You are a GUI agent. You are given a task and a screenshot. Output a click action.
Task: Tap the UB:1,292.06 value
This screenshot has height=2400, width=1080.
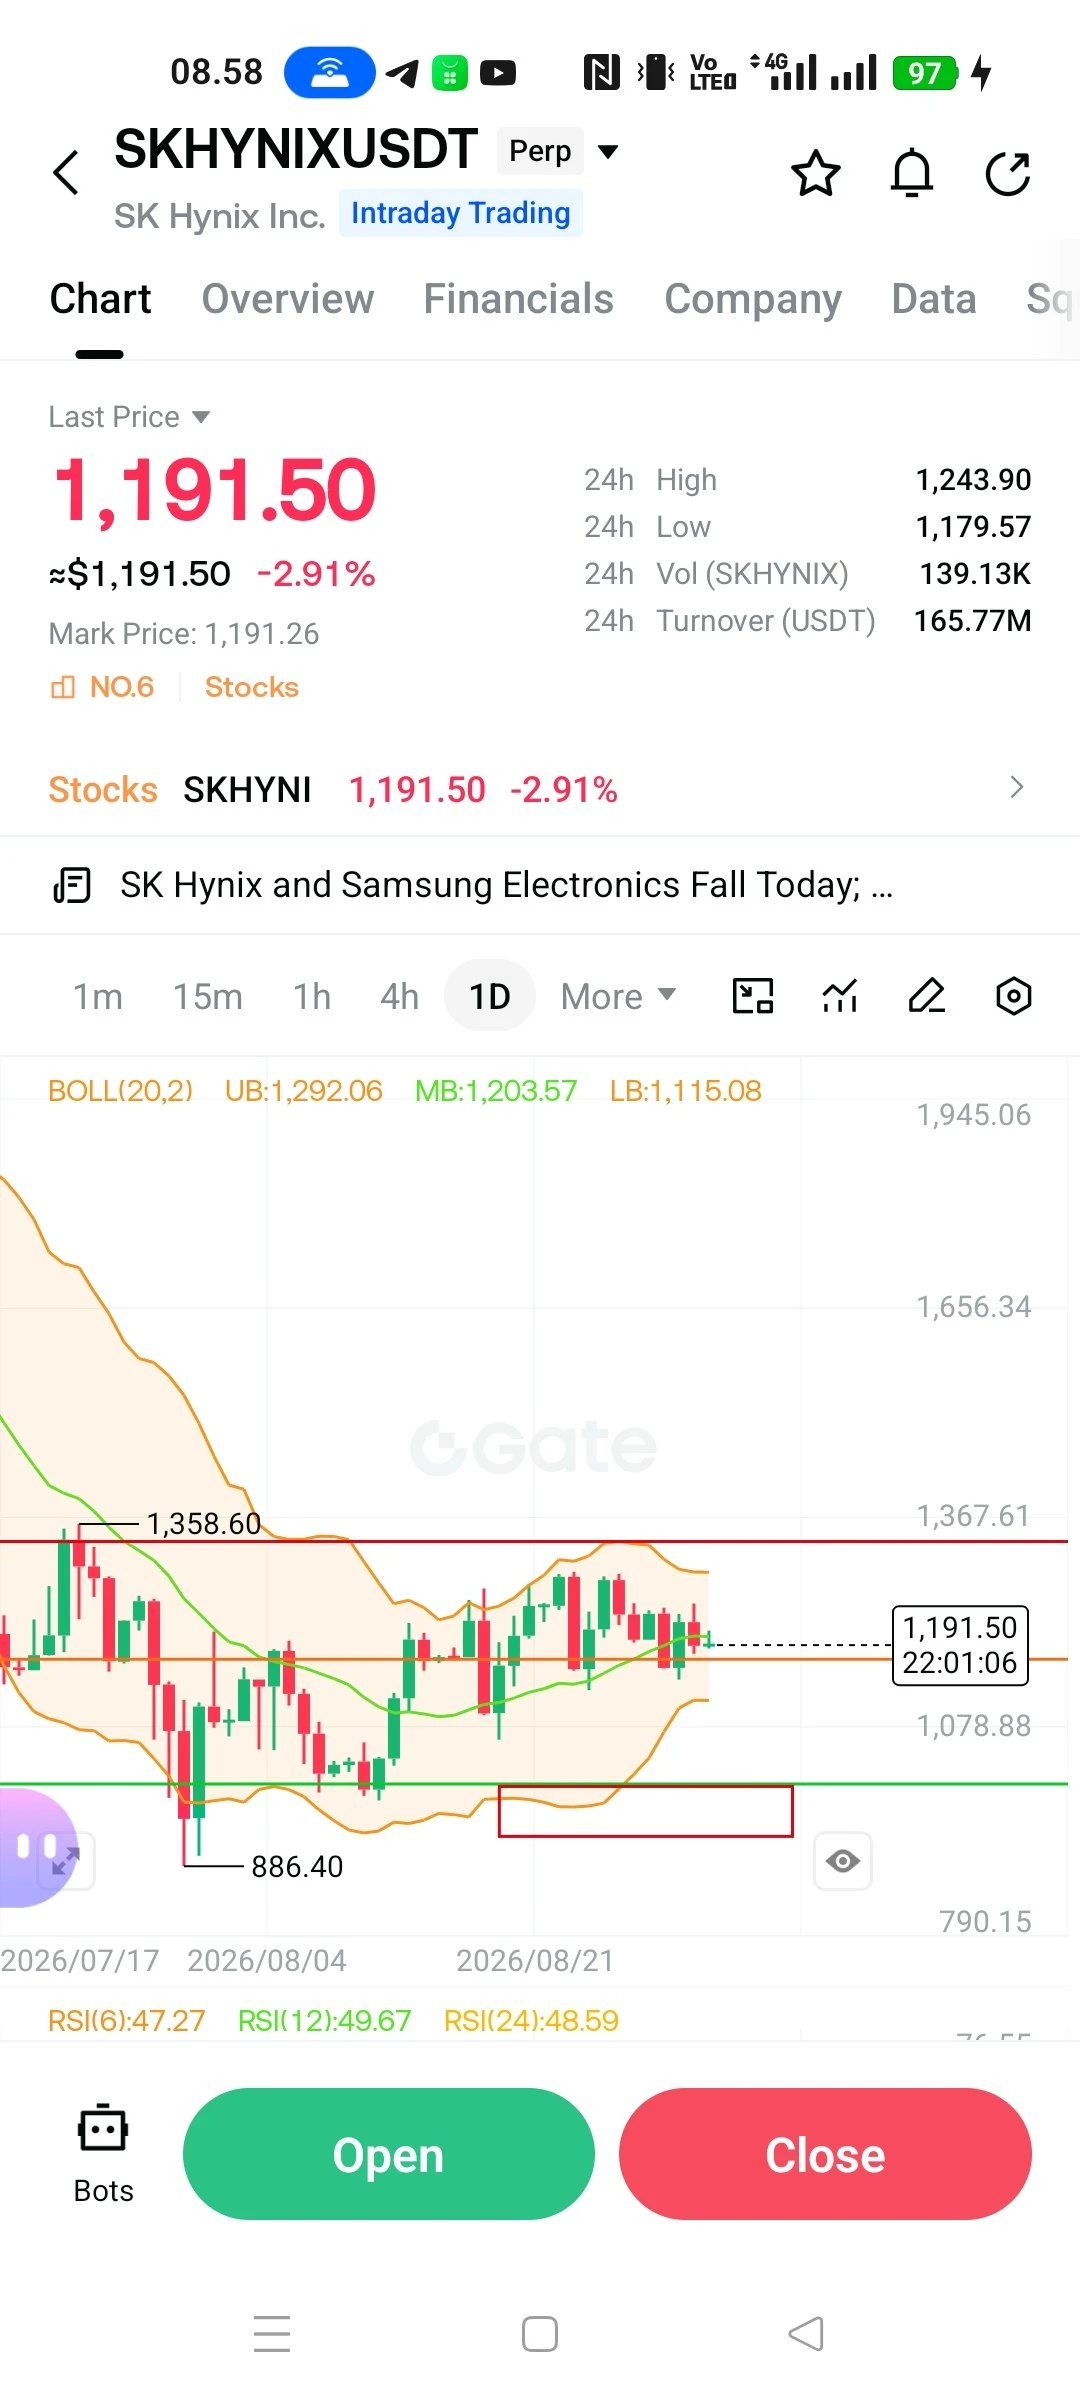coord(303,1091)
